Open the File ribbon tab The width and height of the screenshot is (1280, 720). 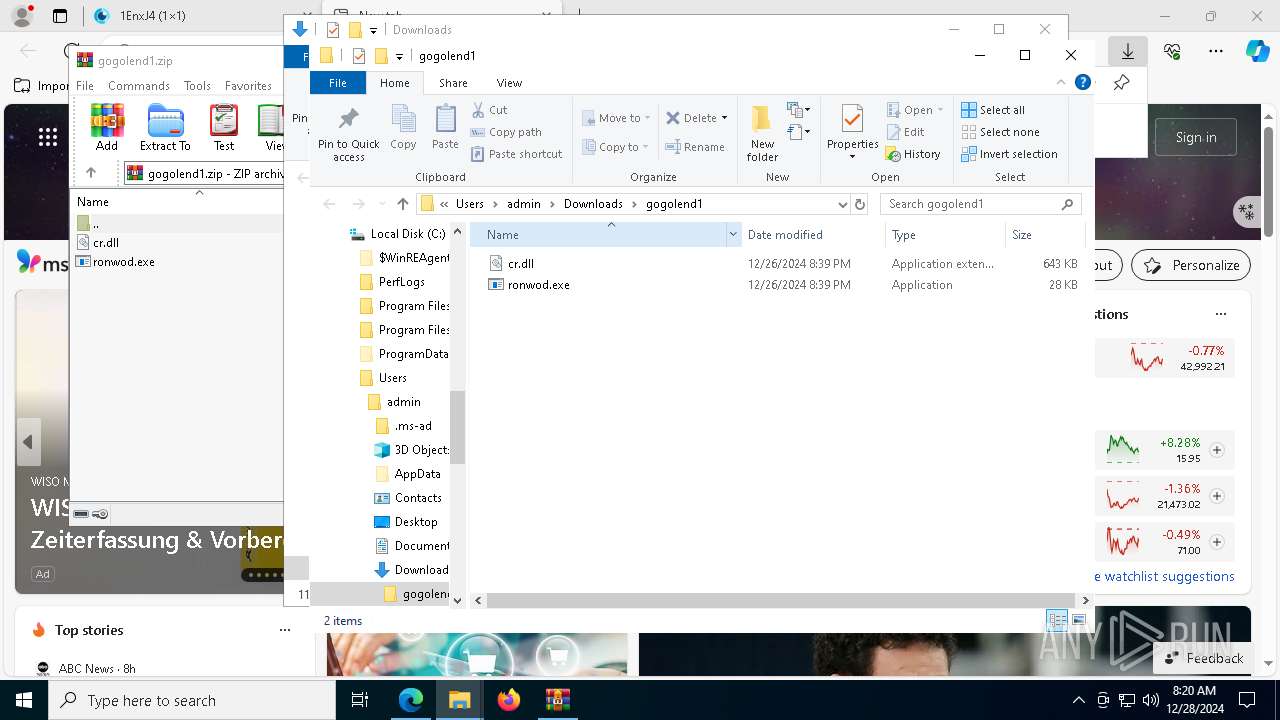338,83
